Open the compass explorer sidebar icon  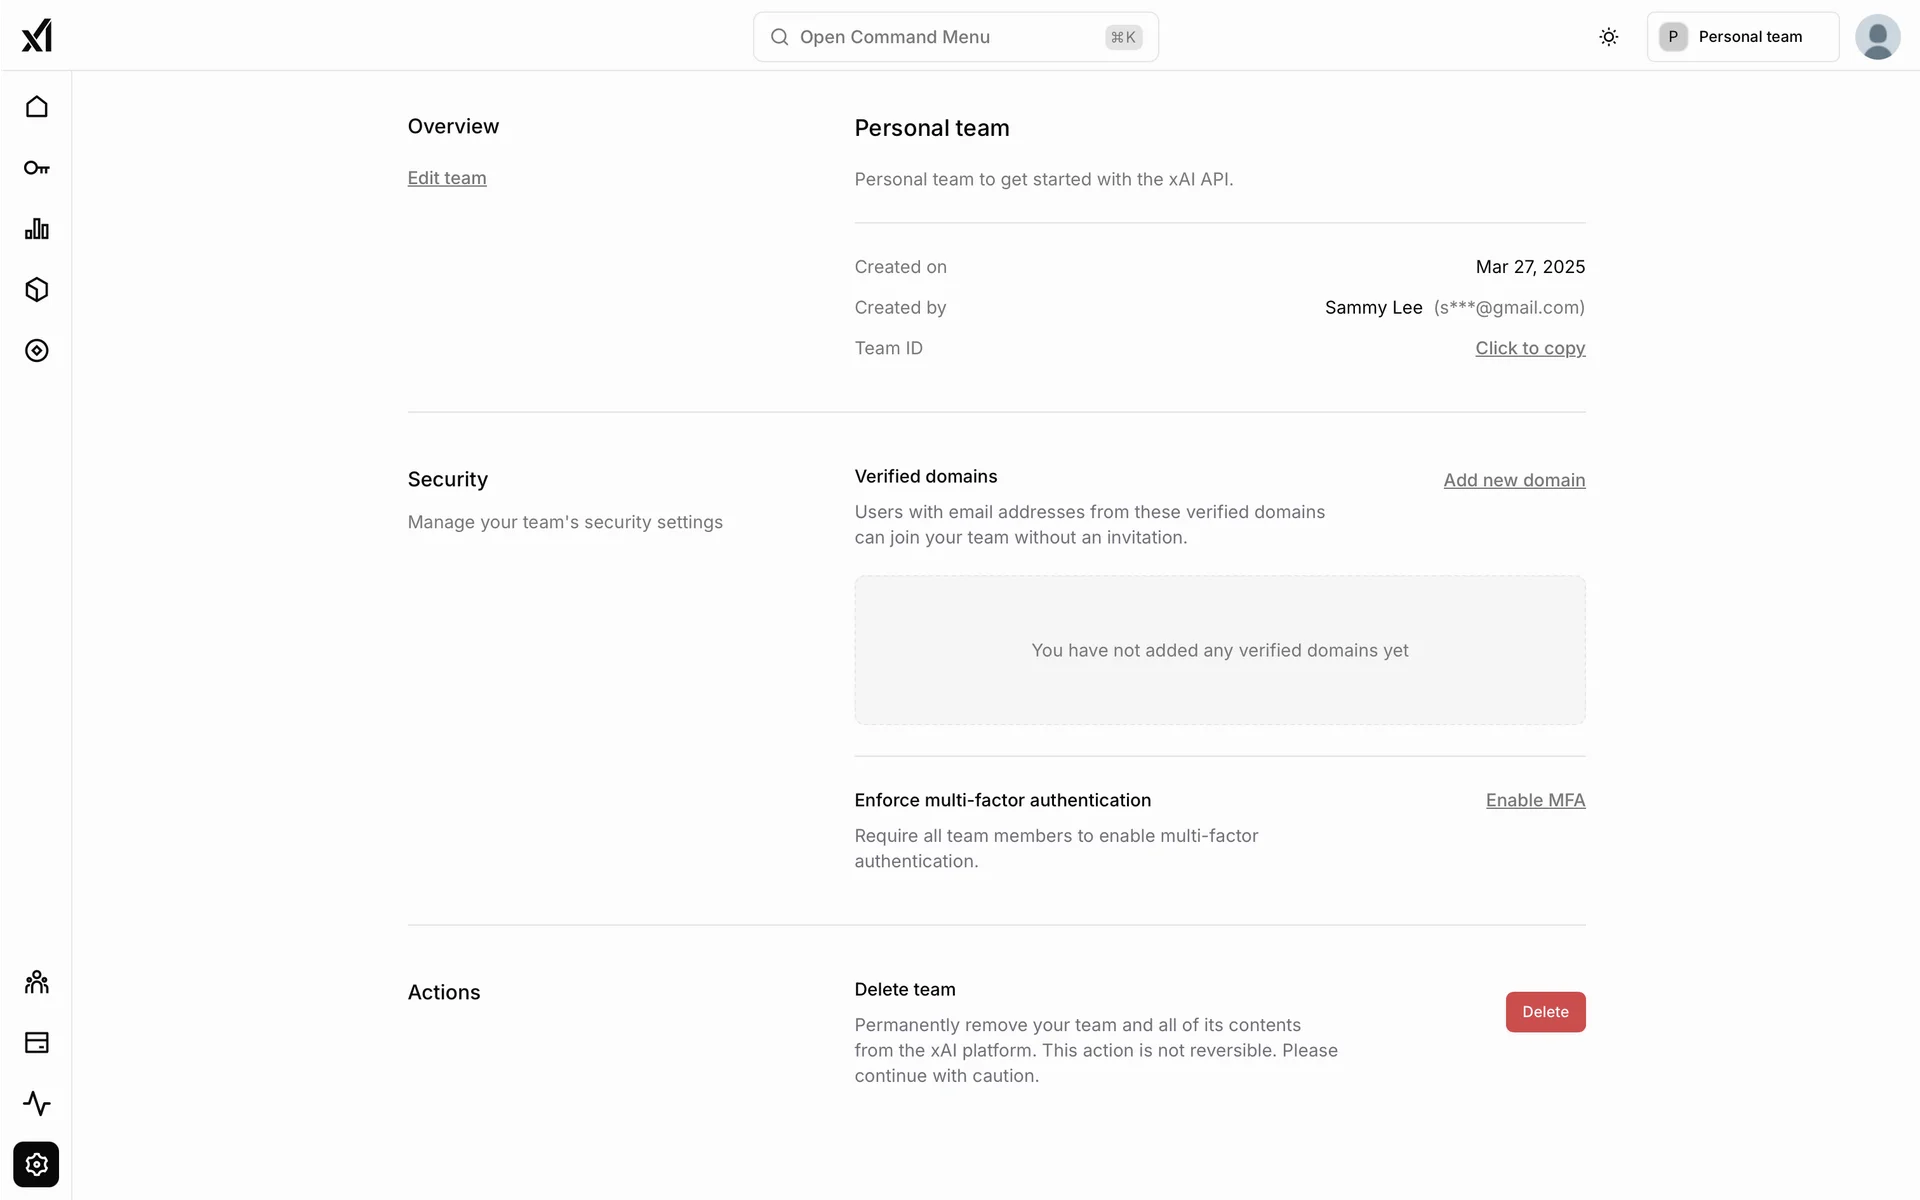[36, 351]
